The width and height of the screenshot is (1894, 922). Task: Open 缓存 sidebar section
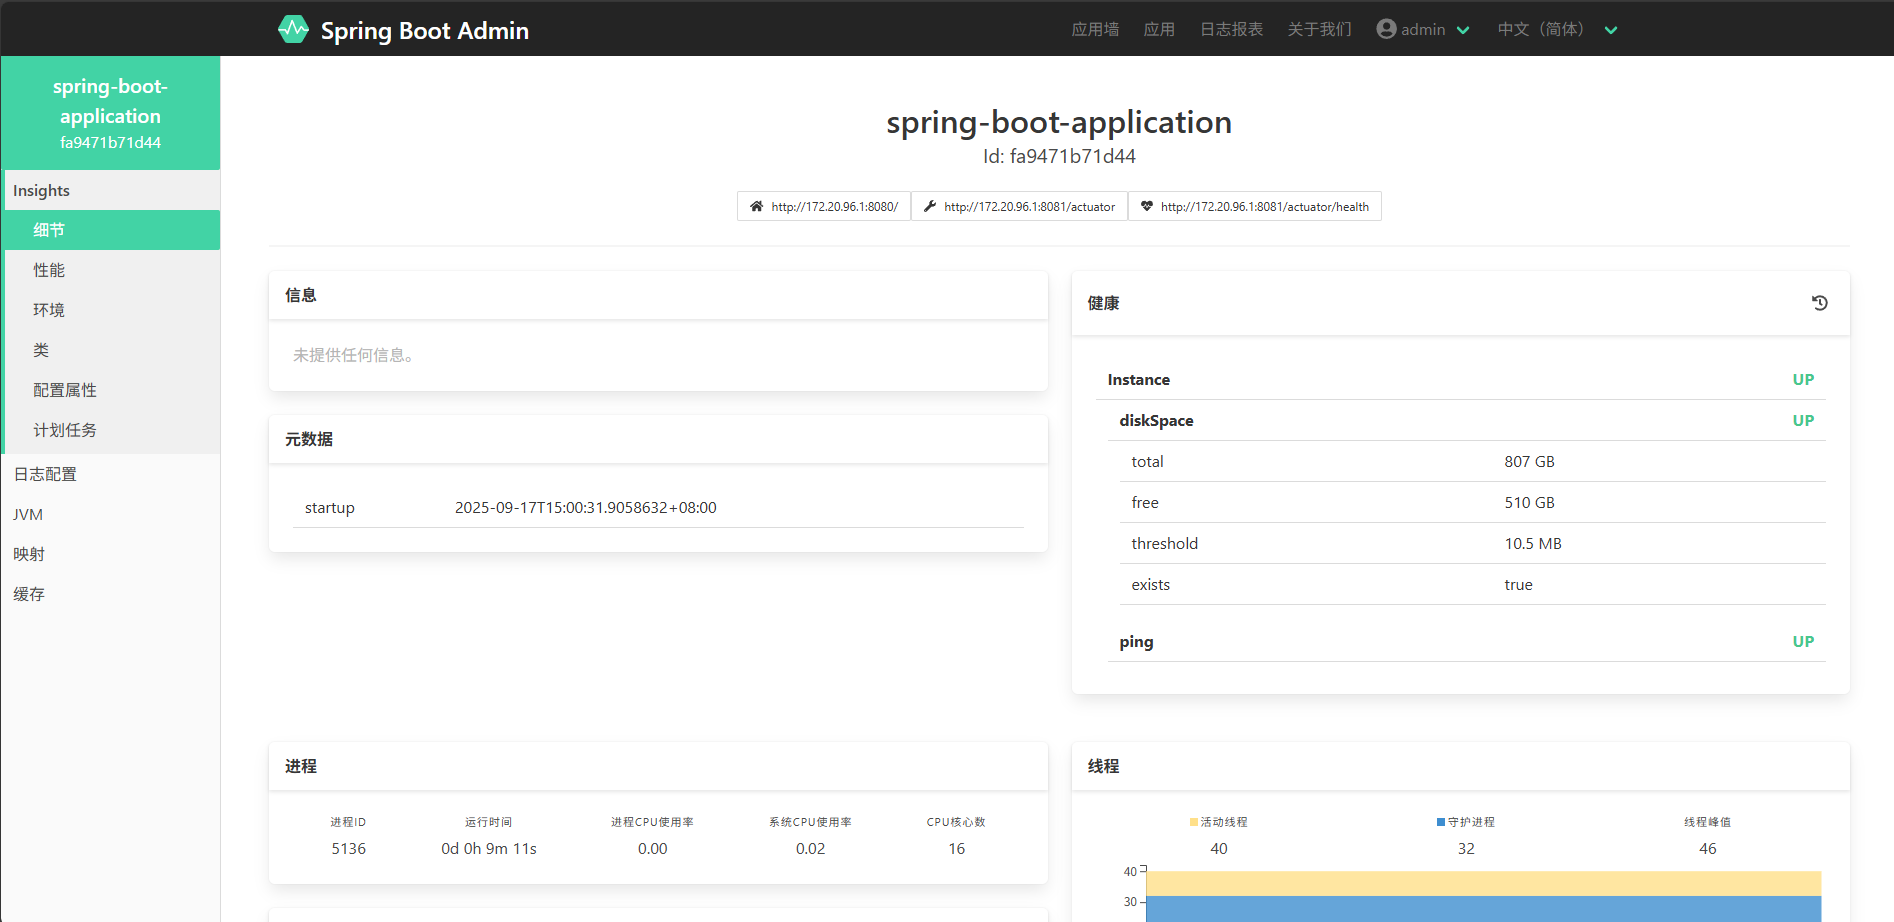111,594
